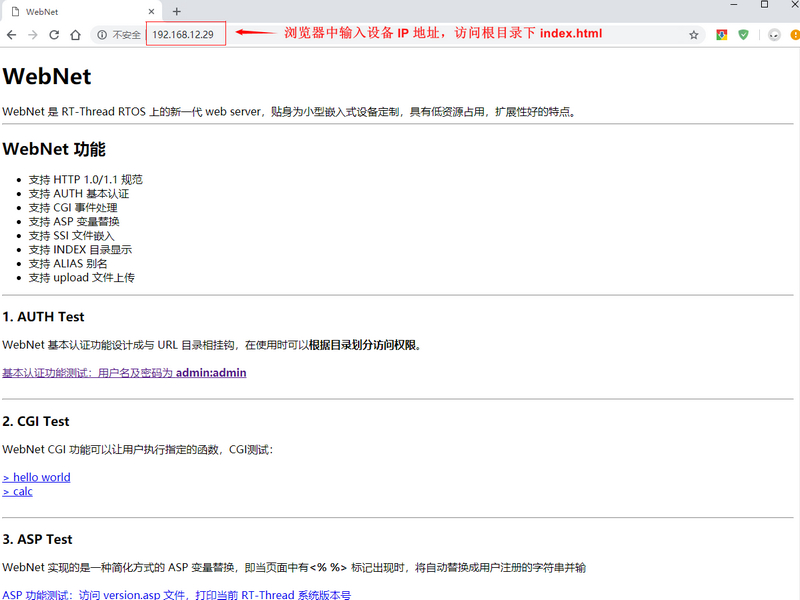Click the browser forward arrow
Screen dimensions: 800x600
point(32,35)
